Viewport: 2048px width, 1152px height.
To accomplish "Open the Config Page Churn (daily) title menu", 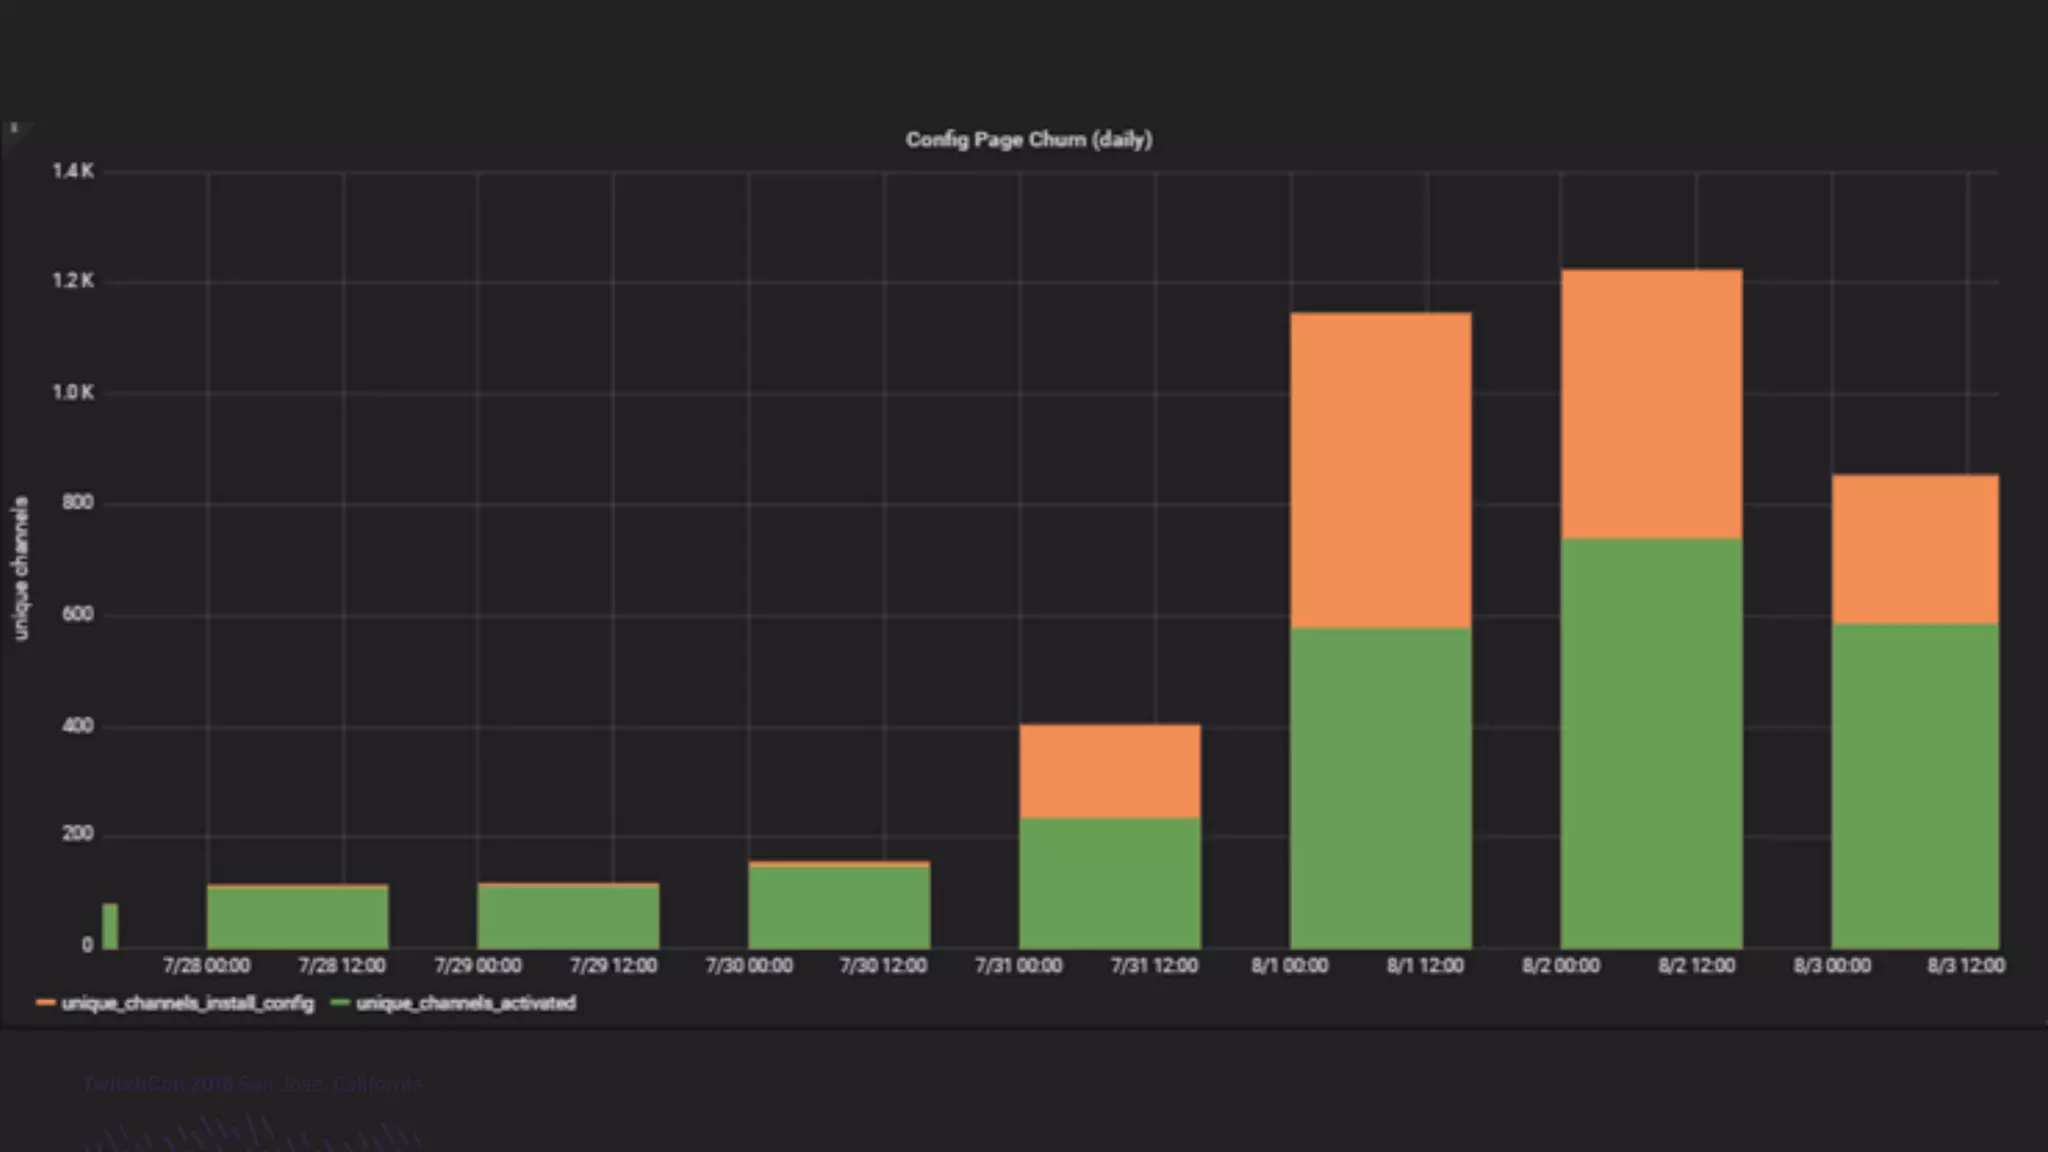I will tap(1028, 140).
